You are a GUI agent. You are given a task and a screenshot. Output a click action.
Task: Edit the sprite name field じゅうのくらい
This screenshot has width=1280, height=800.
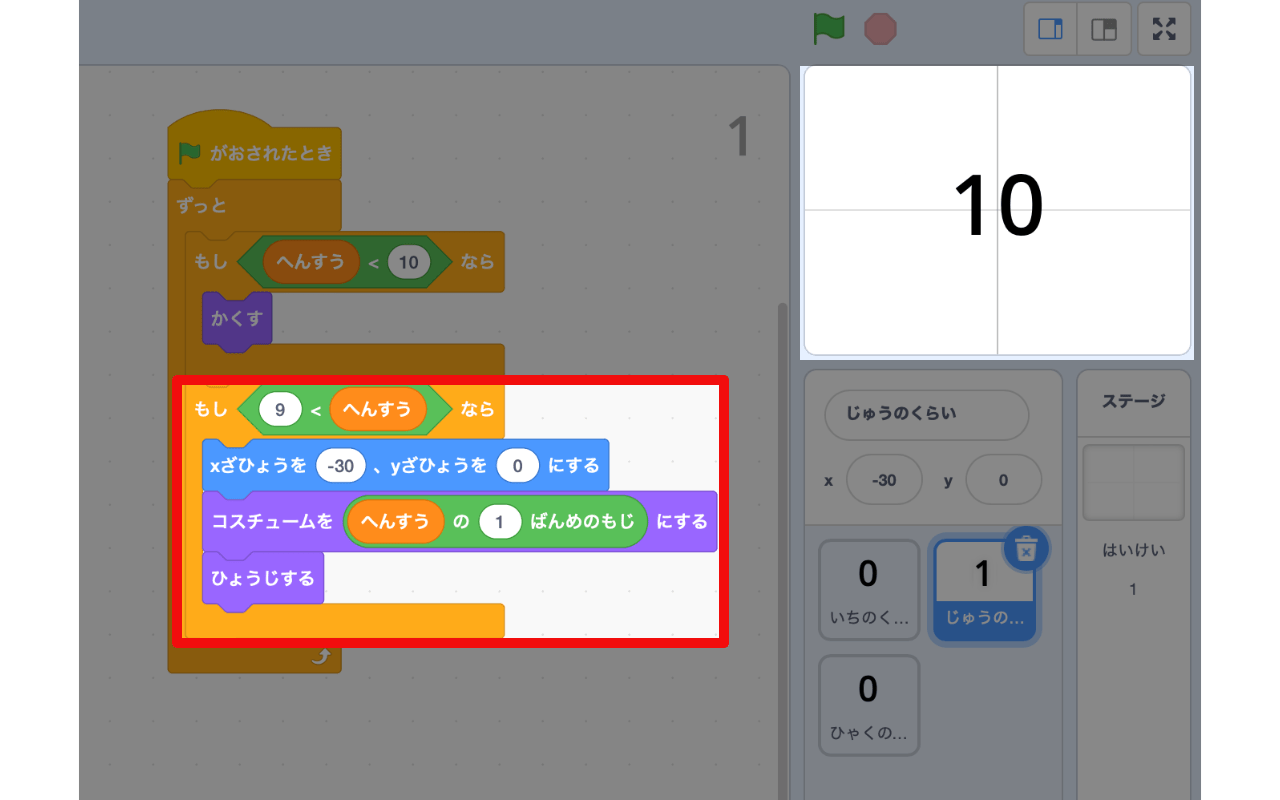click(926, 415)
